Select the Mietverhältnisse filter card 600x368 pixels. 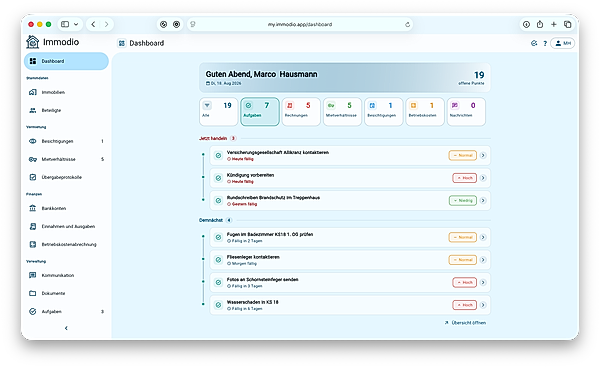coord(342,111)
